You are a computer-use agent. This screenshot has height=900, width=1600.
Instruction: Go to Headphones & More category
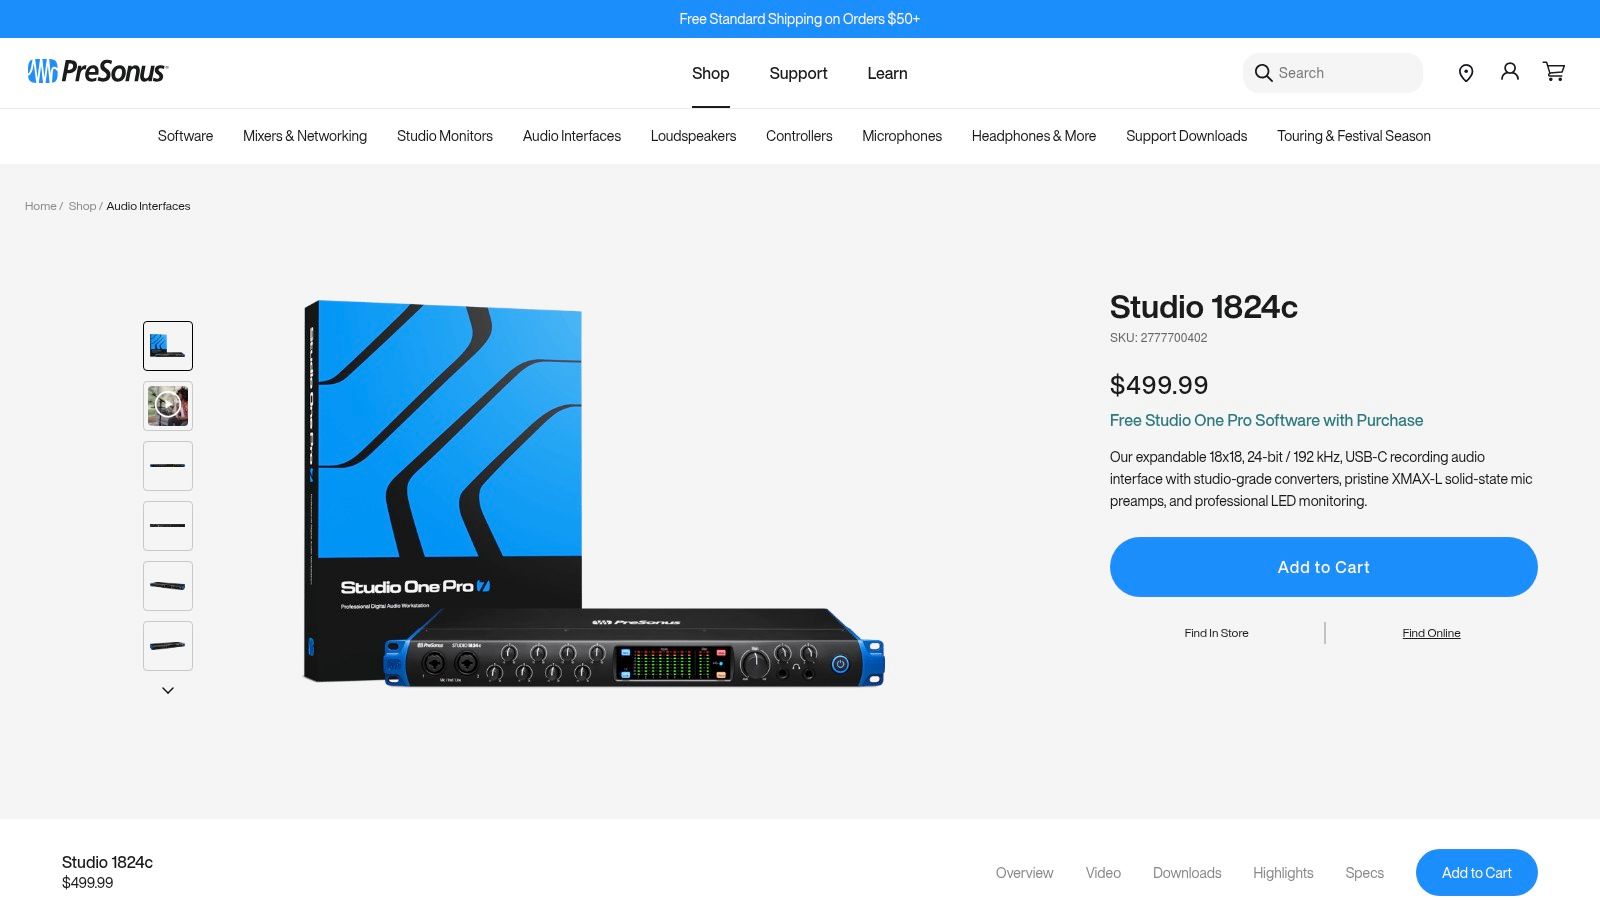1034,136
